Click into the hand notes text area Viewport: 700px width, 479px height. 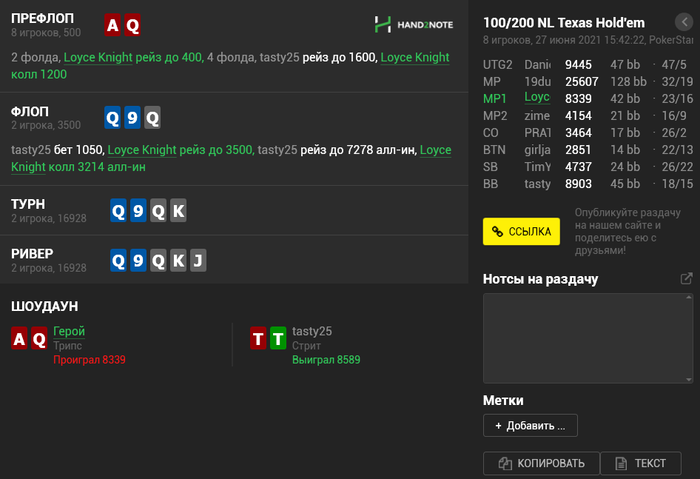pyautogui.click(x=588, y=338)
